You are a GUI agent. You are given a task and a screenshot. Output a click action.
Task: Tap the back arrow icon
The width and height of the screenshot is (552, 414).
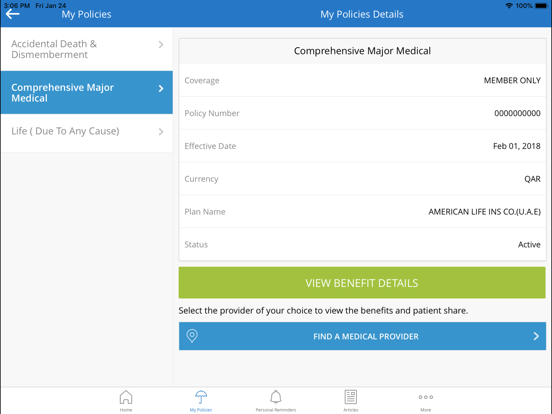coord(13,14)
